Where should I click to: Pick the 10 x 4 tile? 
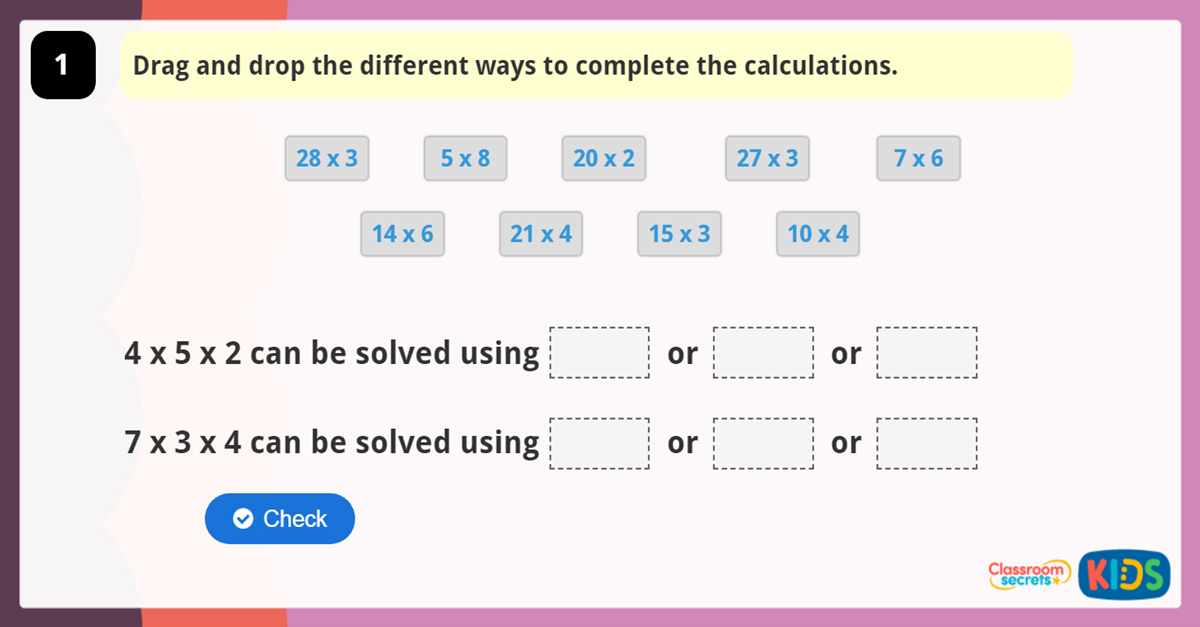point(817,234)
